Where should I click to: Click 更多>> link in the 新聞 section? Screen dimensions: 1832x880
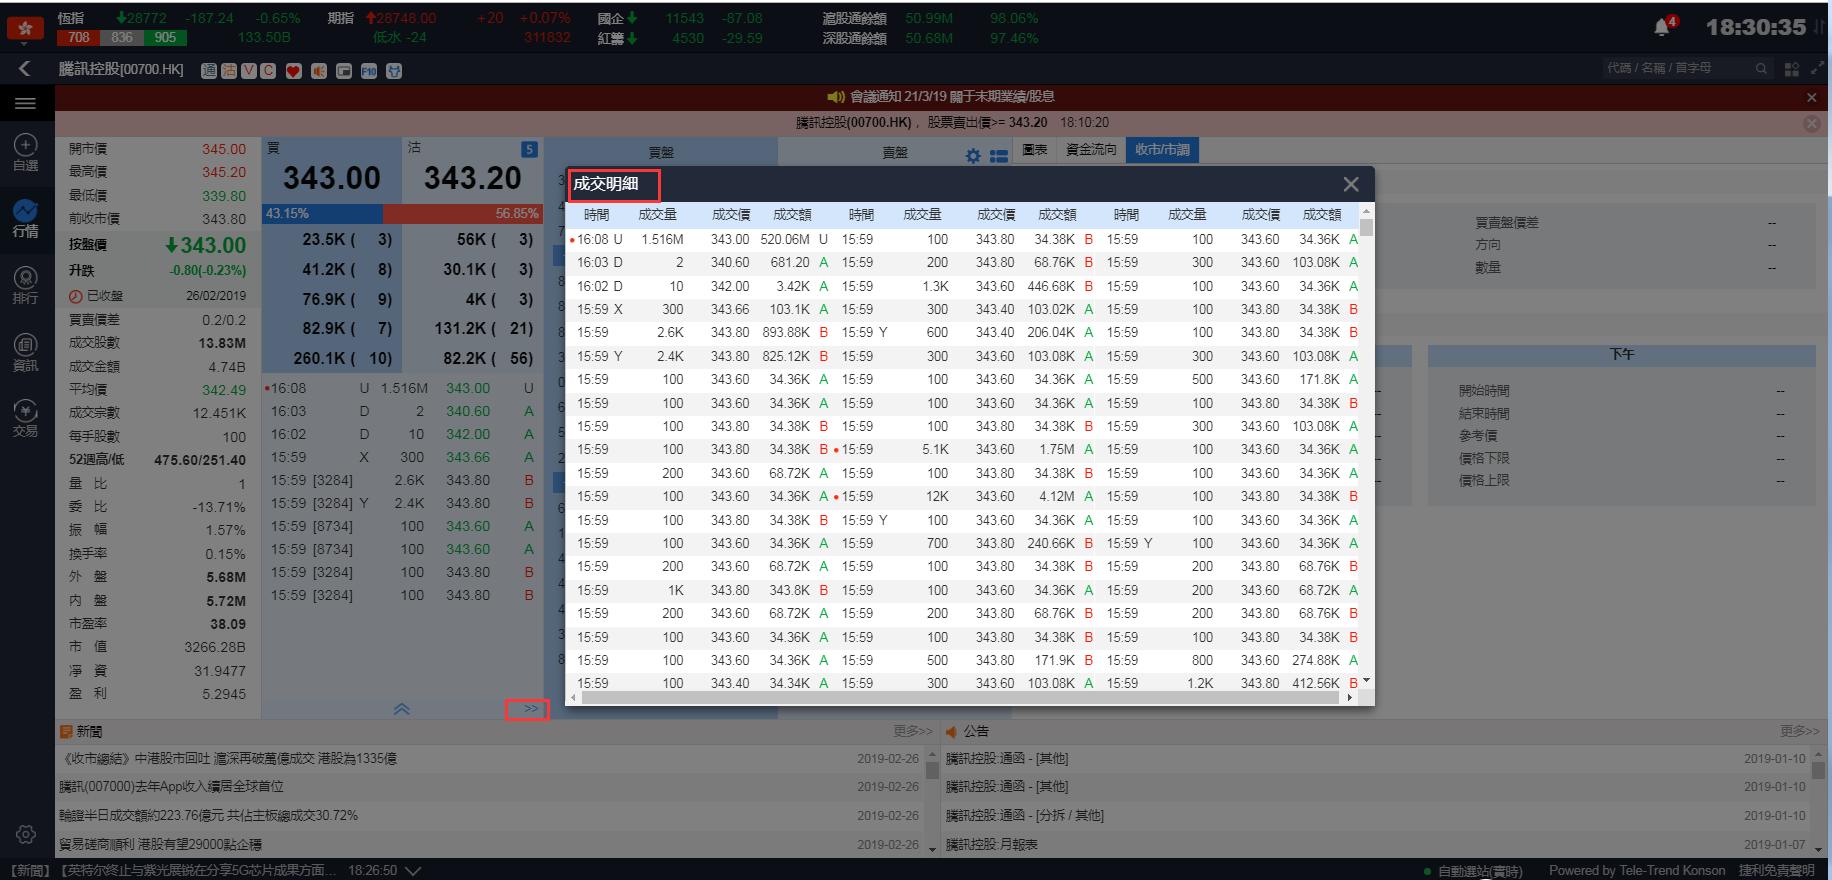912,731
